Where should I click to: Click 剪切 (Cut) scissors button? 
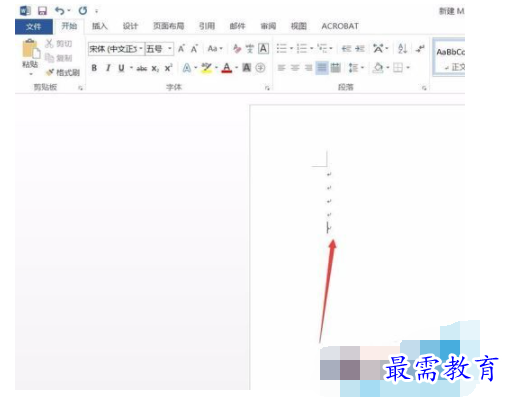pos(59,44)
